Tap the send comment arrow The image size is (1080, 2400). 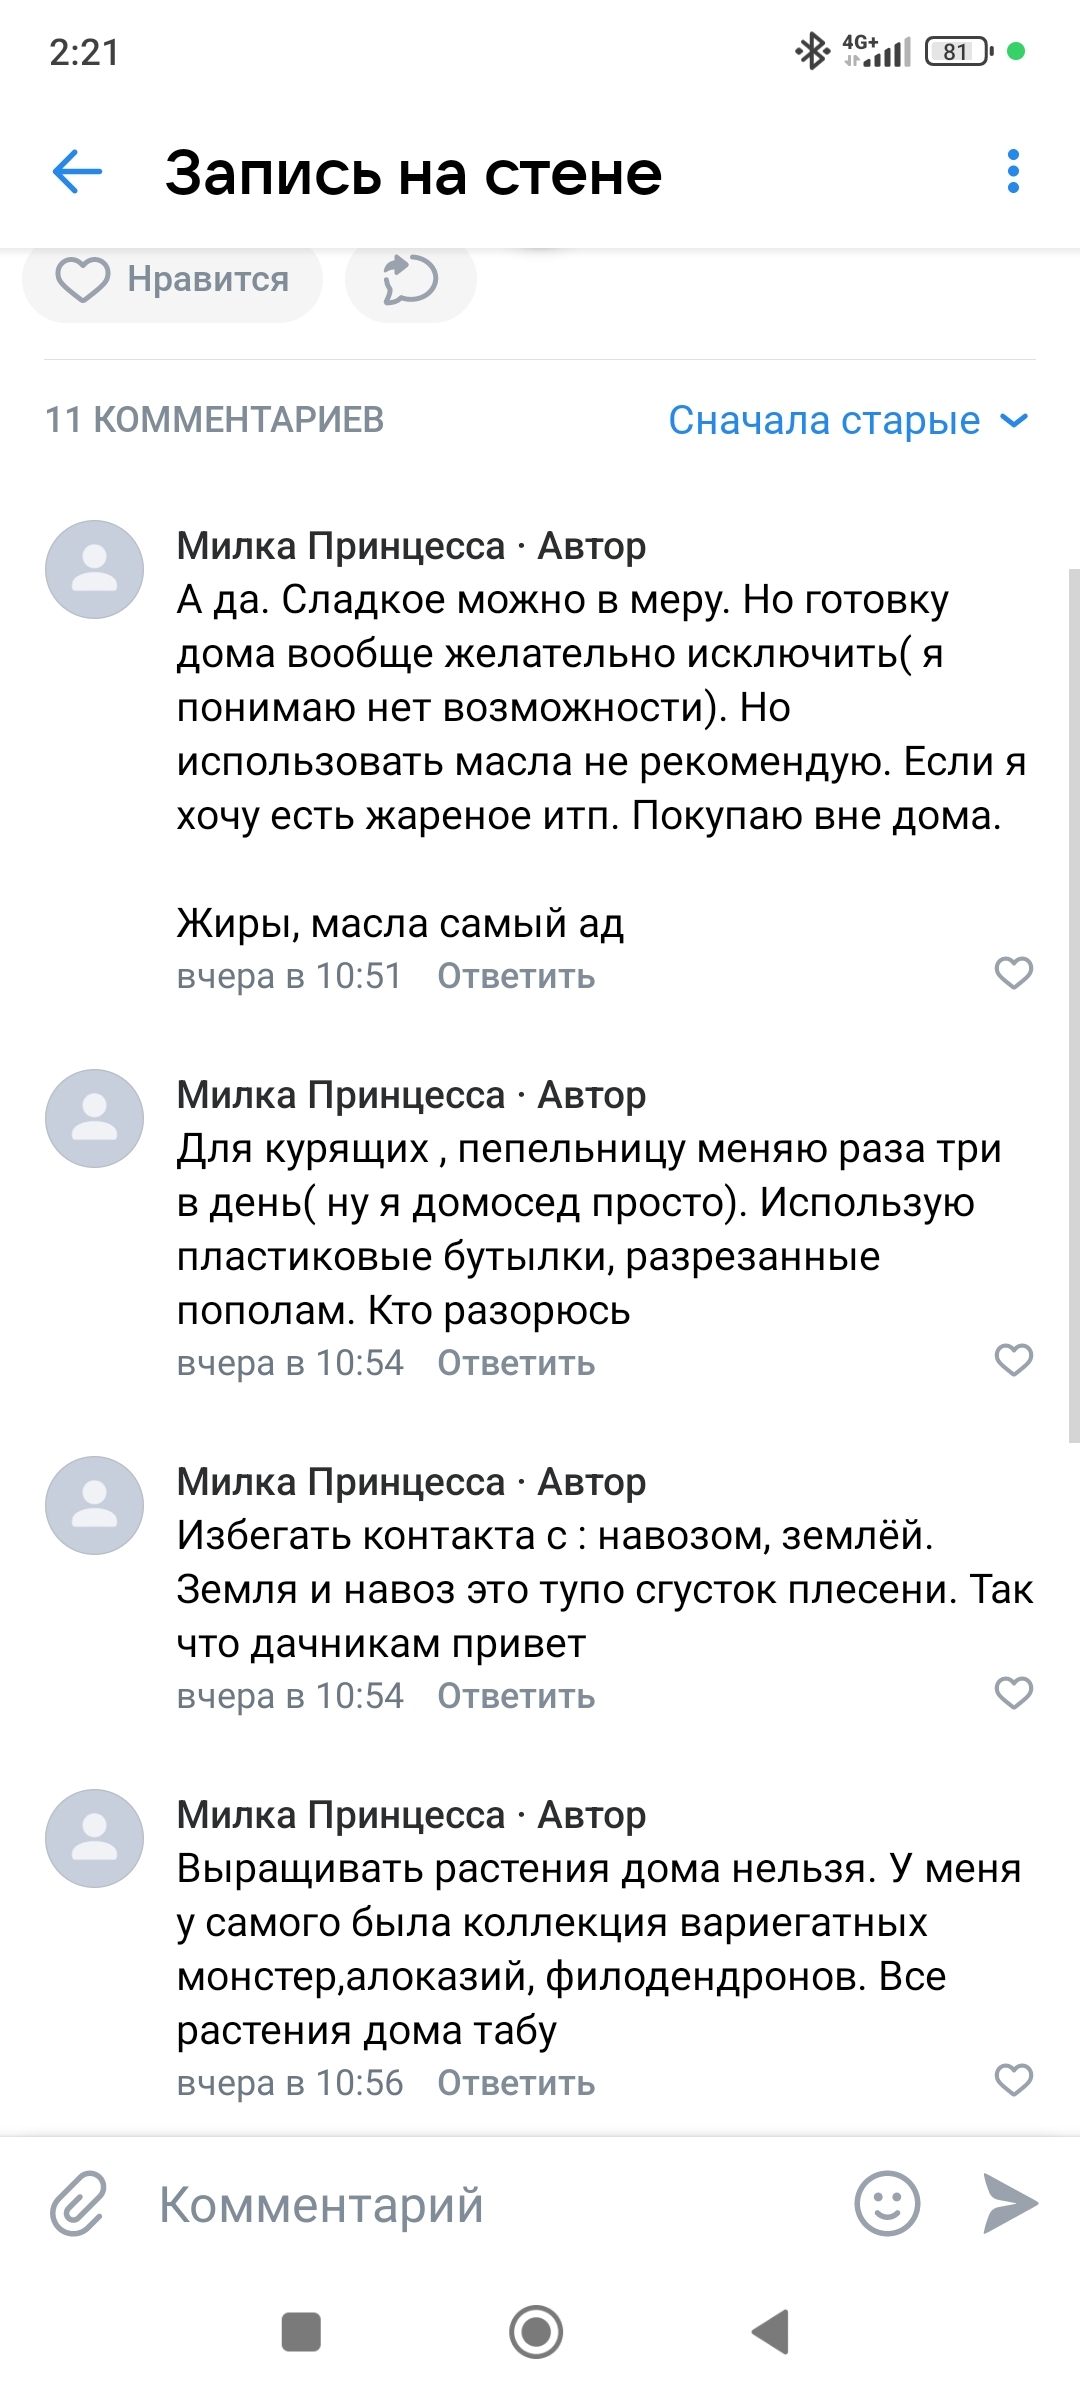(1010, 2204)
